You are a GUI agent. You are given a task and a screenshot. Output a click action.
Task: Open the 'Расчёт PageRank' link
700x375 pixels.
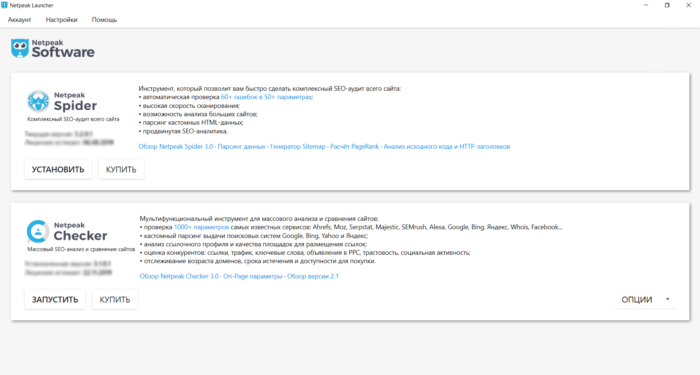coord(354,146)
